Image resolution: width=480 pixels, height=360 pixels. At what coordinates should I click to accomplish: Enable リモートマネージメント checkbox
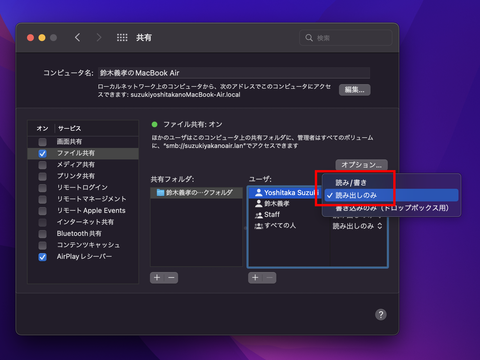[x=42, y=199]
